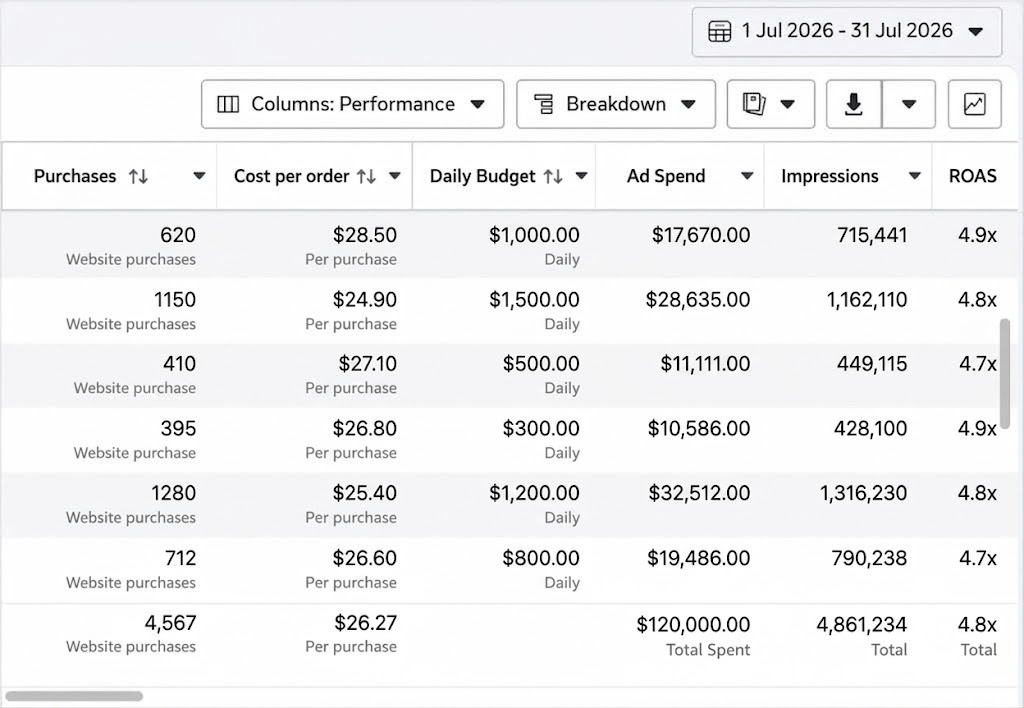Click the $25.40 cost per order value
Screen dimensions: 1024x708
tap(364, 493)
